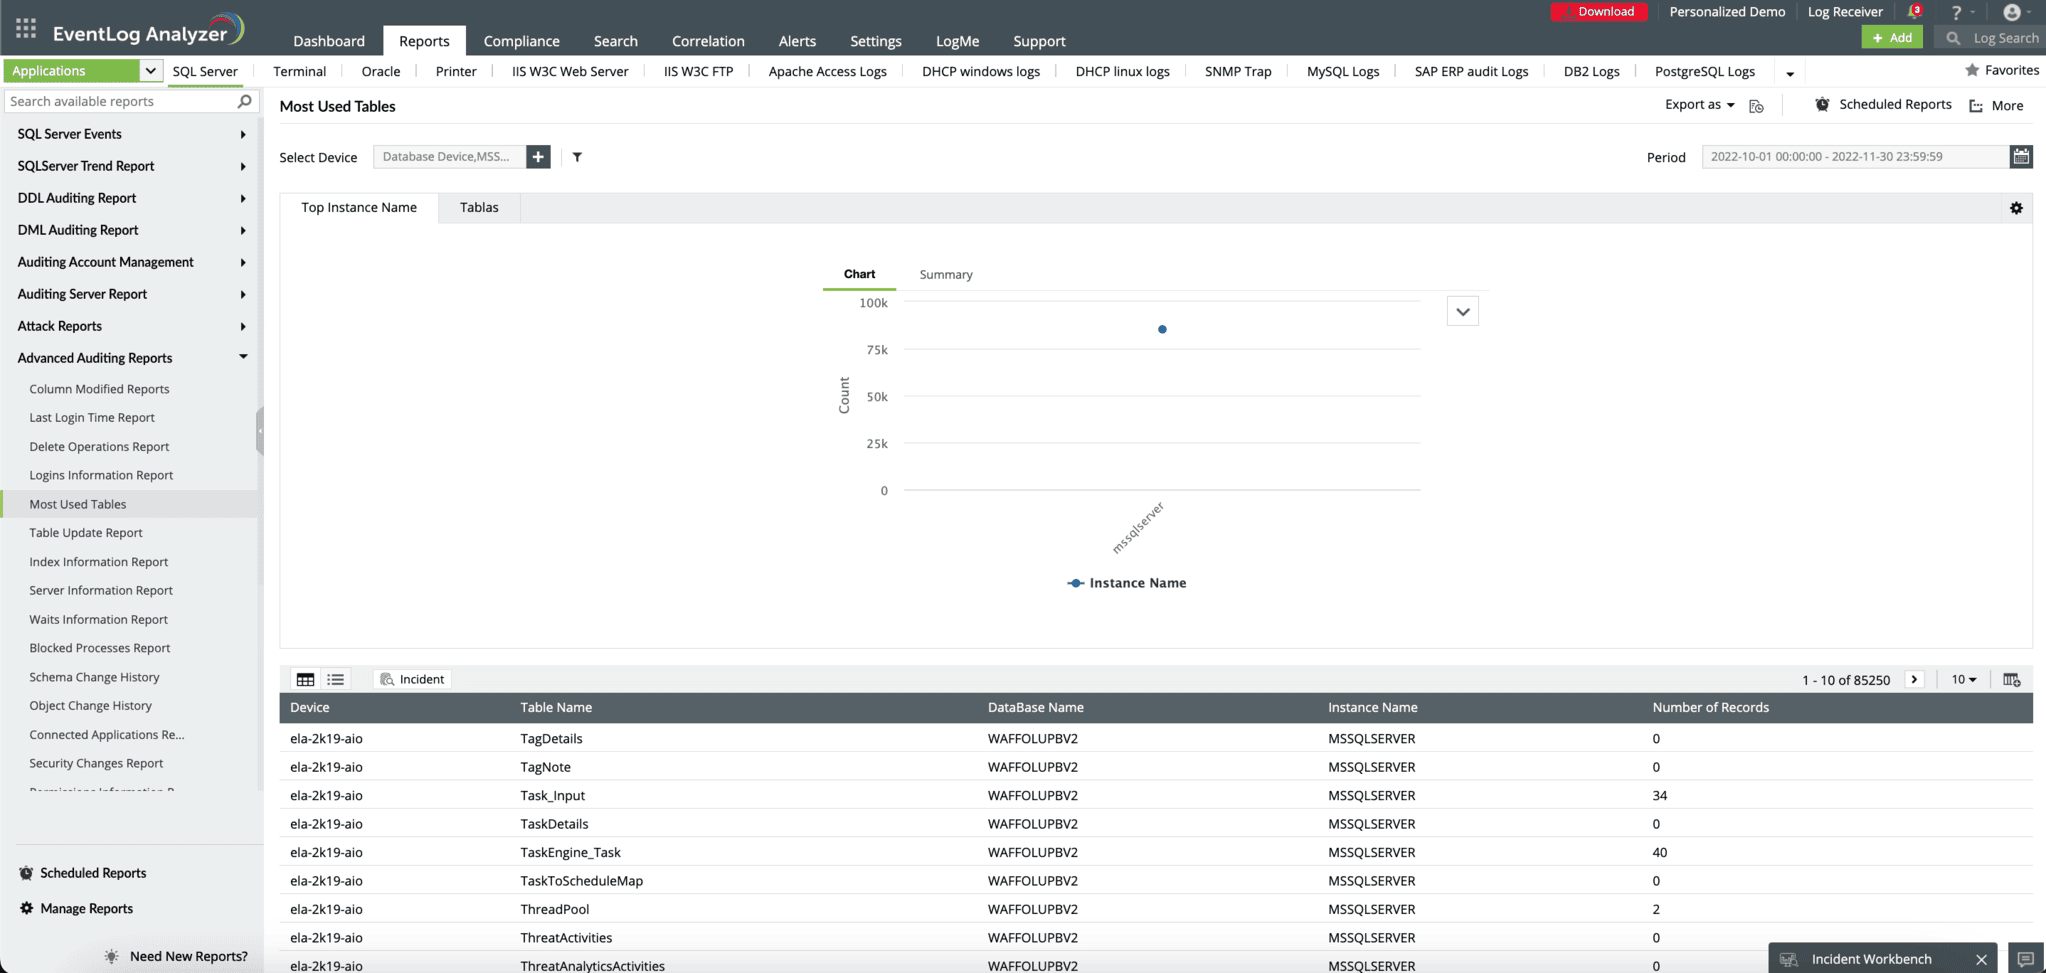Sort by Number of Records column header

tap(1710, 707)
